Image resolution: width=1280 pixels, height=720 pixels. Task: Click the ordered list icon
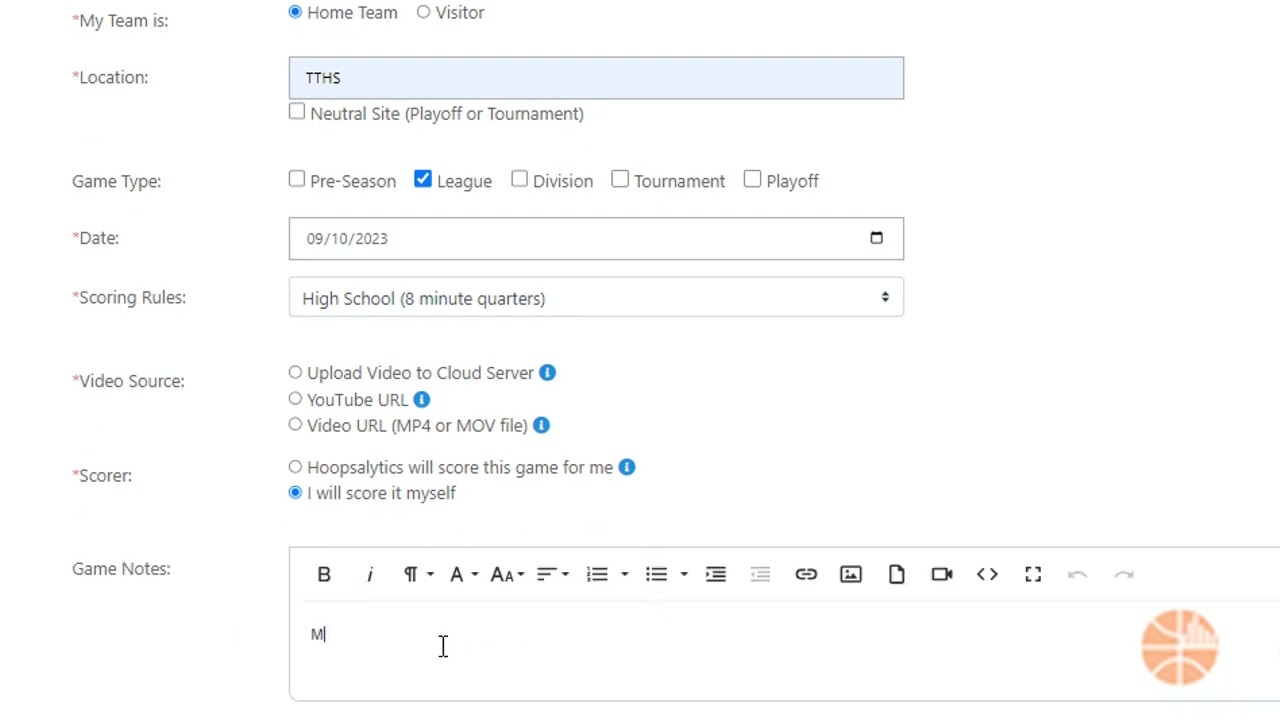click(597, 574)
